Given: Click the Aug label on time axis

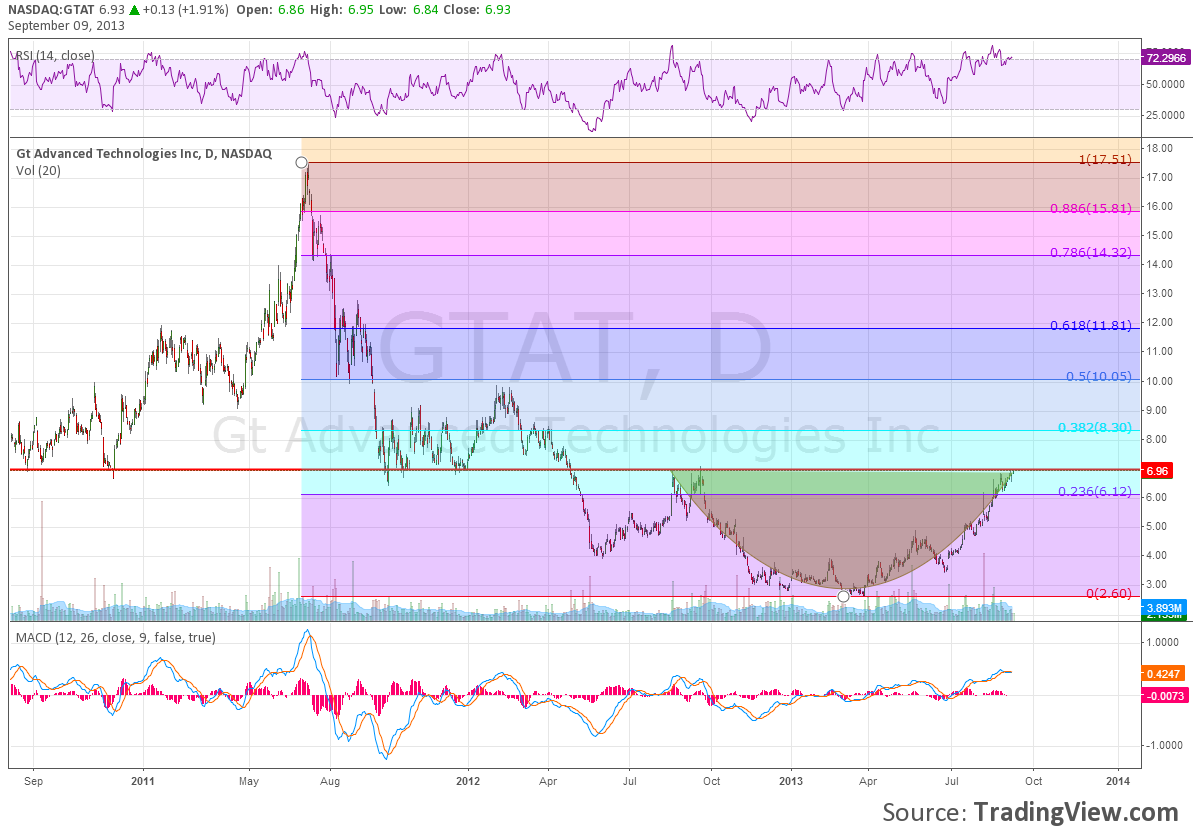Looking at the screenshot, I should [329, 780].
